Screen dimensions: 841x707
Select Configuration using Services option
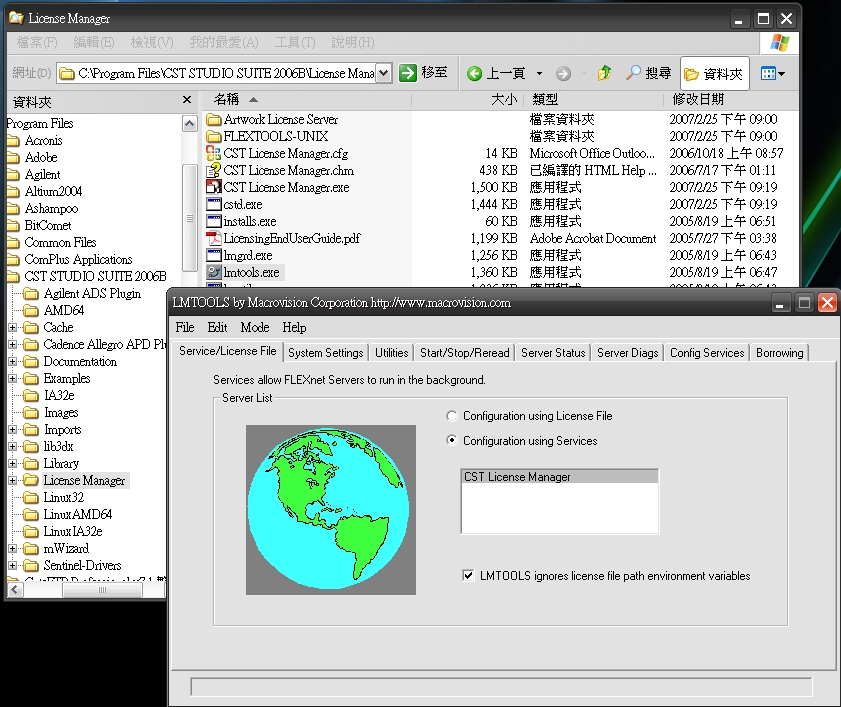point(452,440)
